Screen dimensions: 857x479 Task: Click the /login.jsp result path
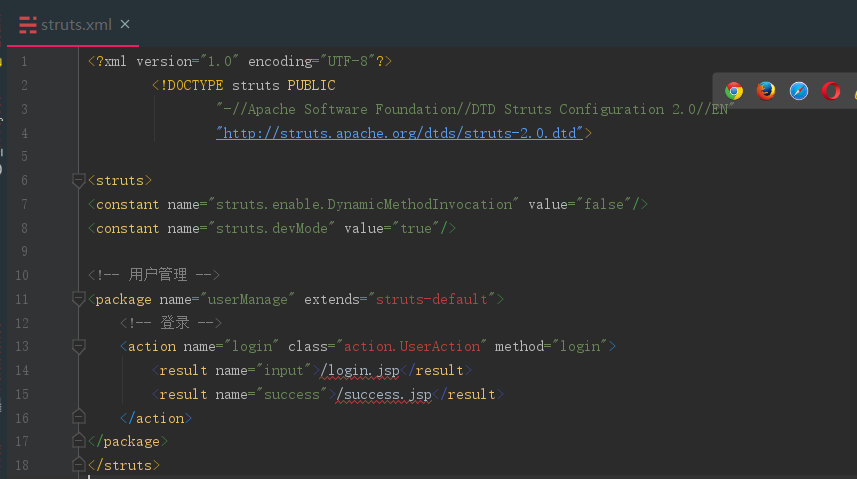coord(360,370)
